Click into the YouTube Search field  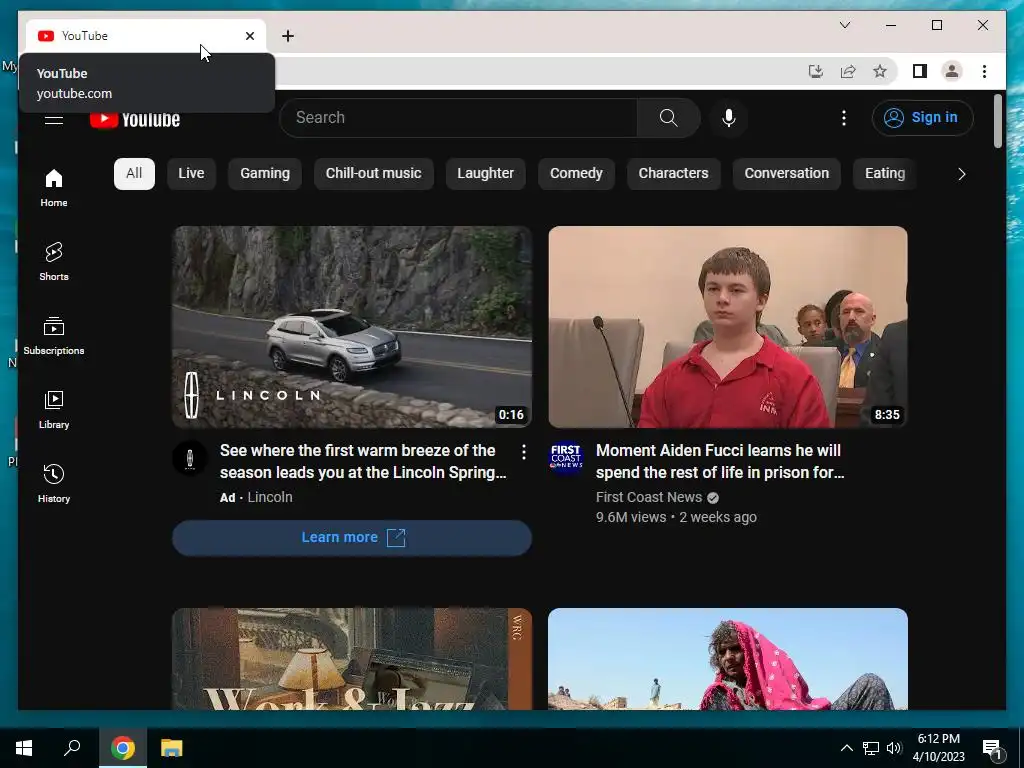(x=458, y=118)
